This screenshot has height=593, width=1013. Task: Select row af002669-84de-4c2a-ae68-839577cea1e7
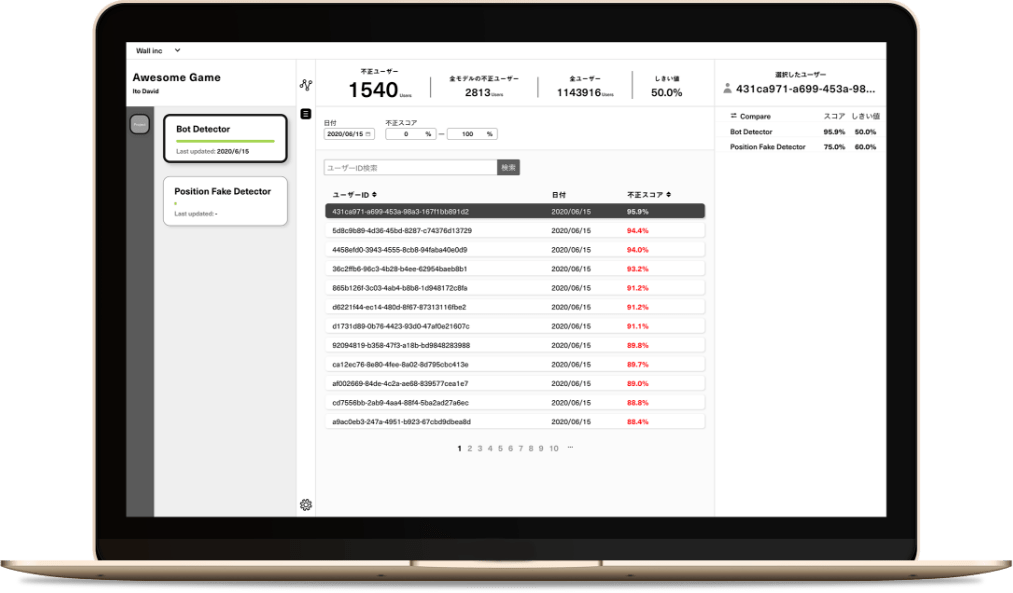click(x=515, y=384)
